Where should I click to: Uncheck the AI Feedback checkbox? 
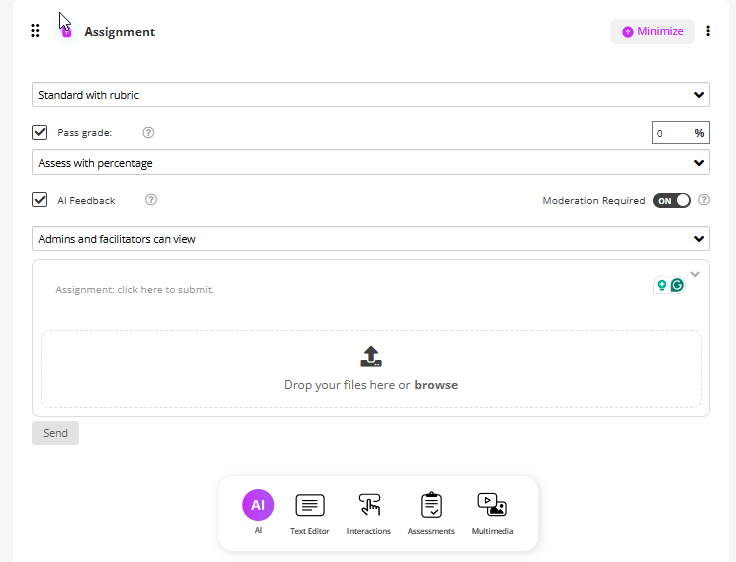(x=39, y=200)
